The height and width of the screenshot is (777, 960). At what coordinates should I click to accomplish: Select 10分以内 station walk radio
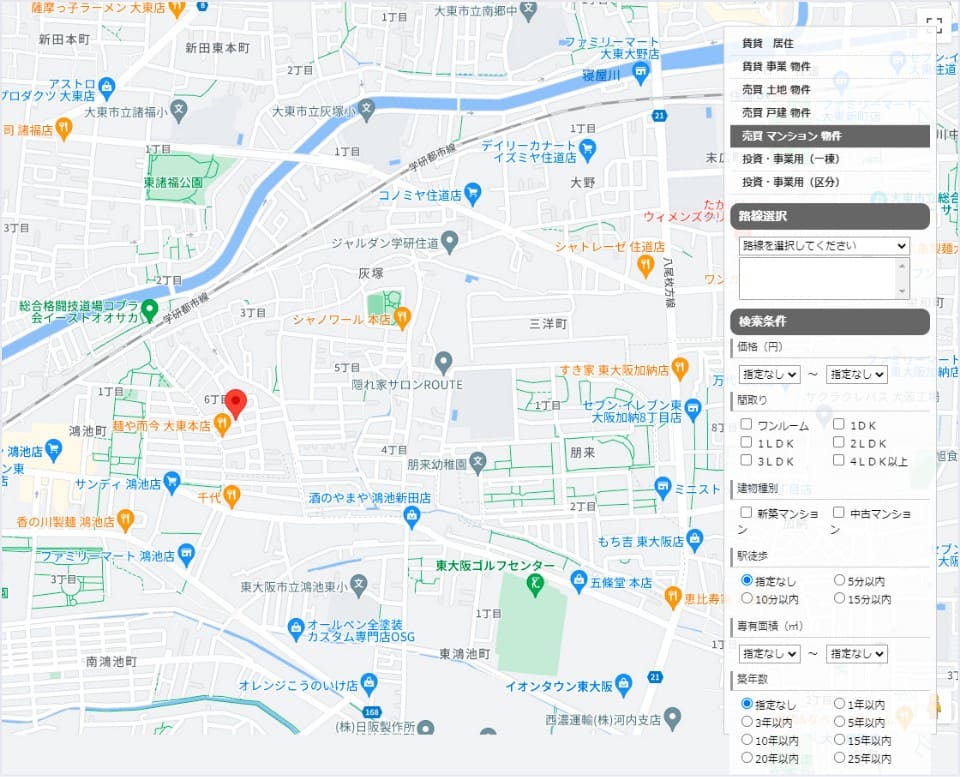(x=746, y=598)
